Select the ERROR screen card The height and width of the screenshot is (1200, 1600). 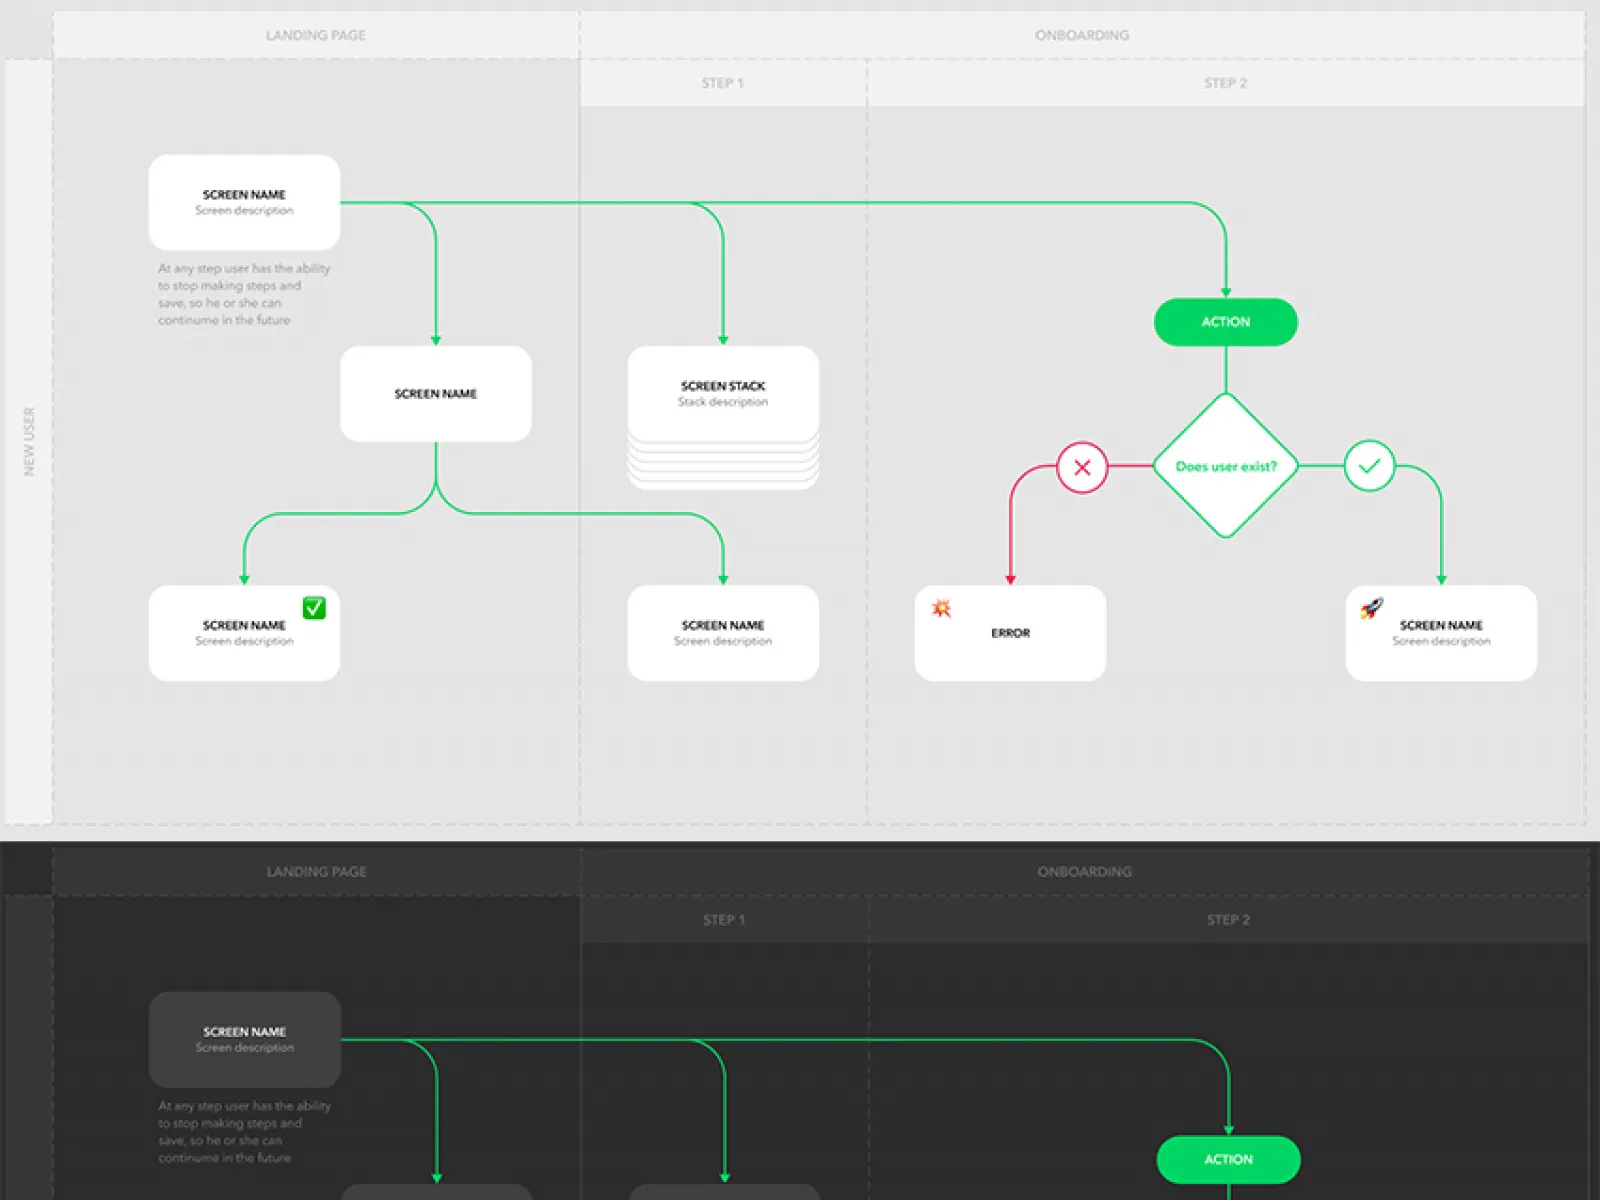pos(1010,633)
